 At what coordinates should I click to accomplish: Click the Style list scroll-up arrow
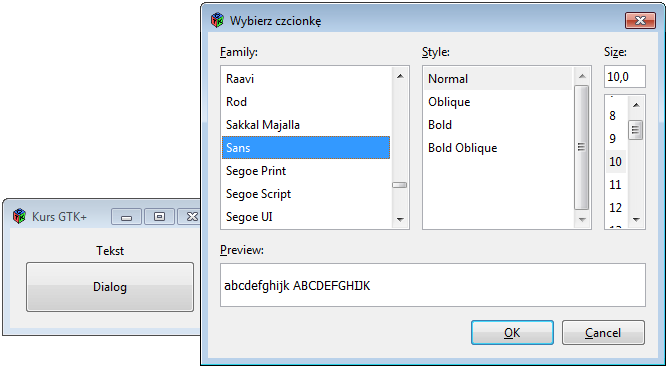tap(582, 76)
